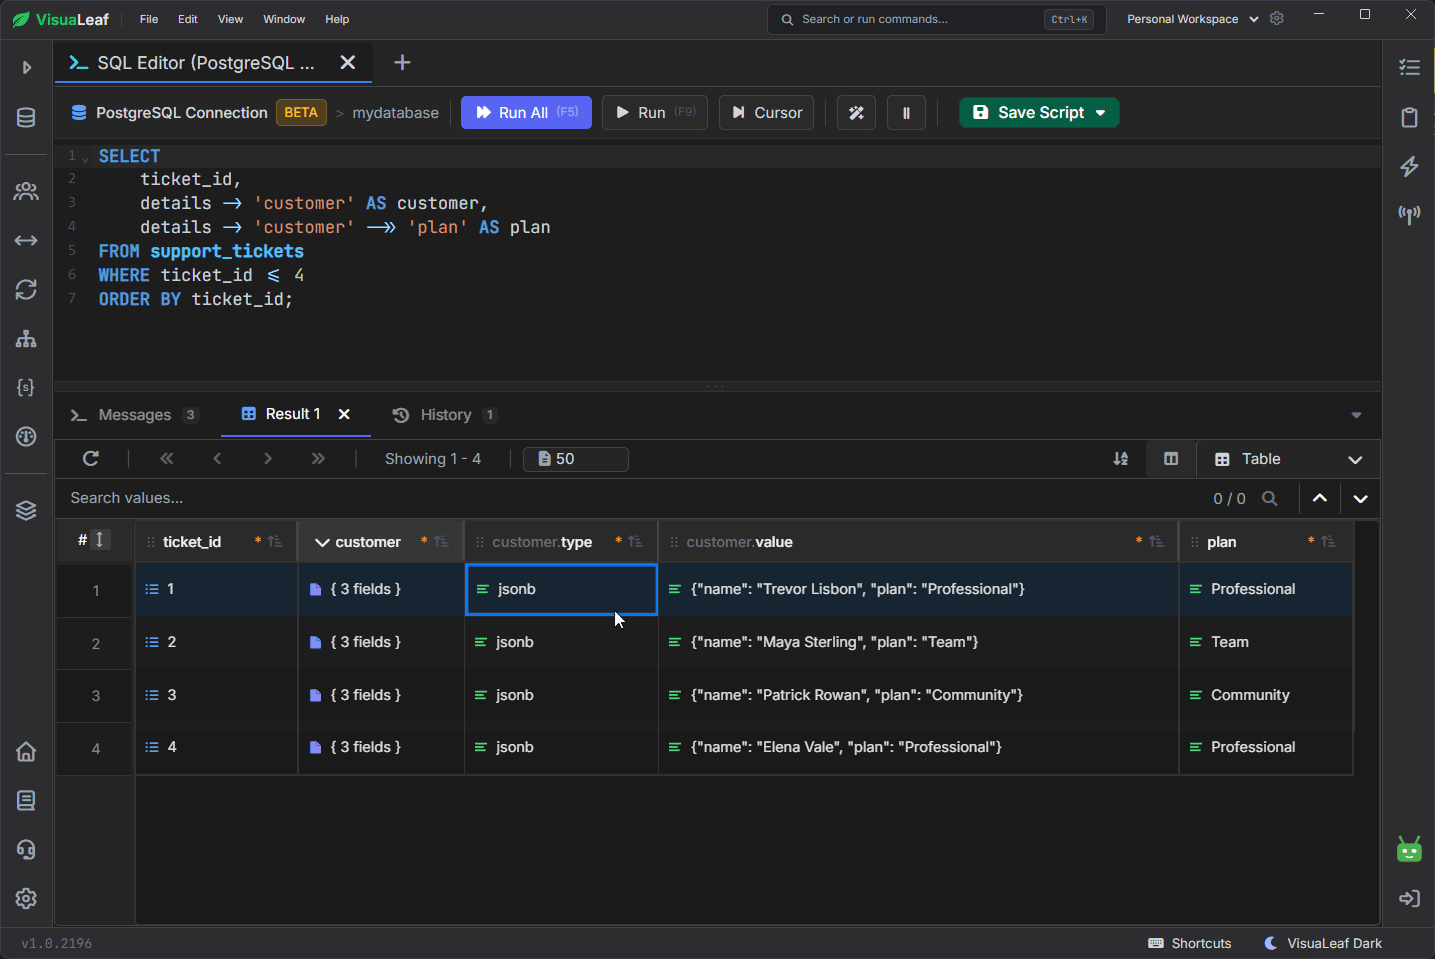Open Personal Workspace dropdown

click(1192, 19)
